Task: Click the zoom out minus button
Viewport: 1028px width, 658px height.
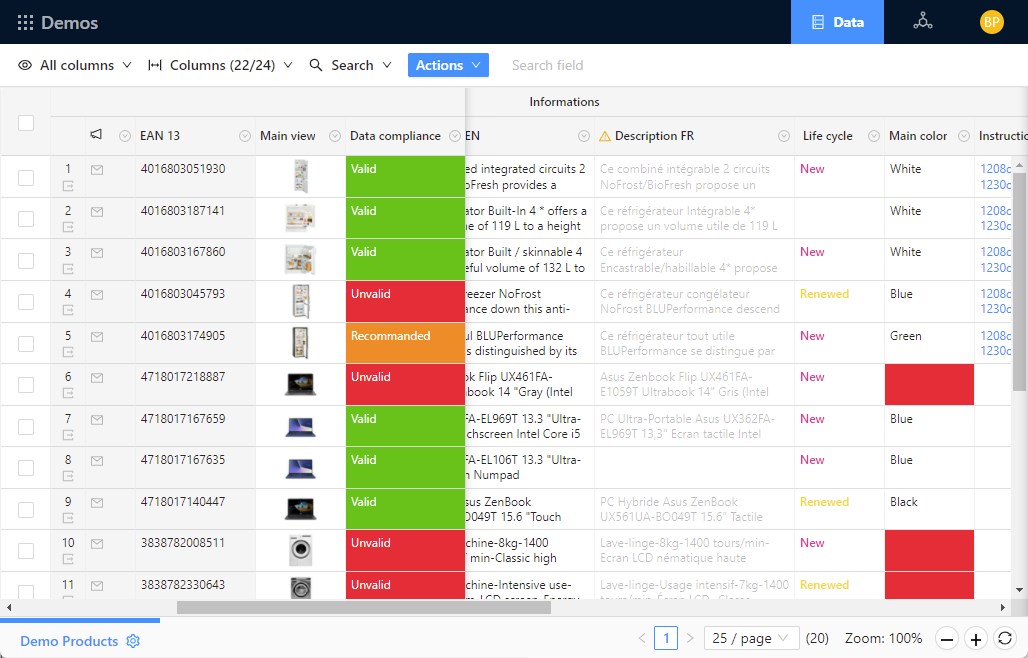Action: 947,638
